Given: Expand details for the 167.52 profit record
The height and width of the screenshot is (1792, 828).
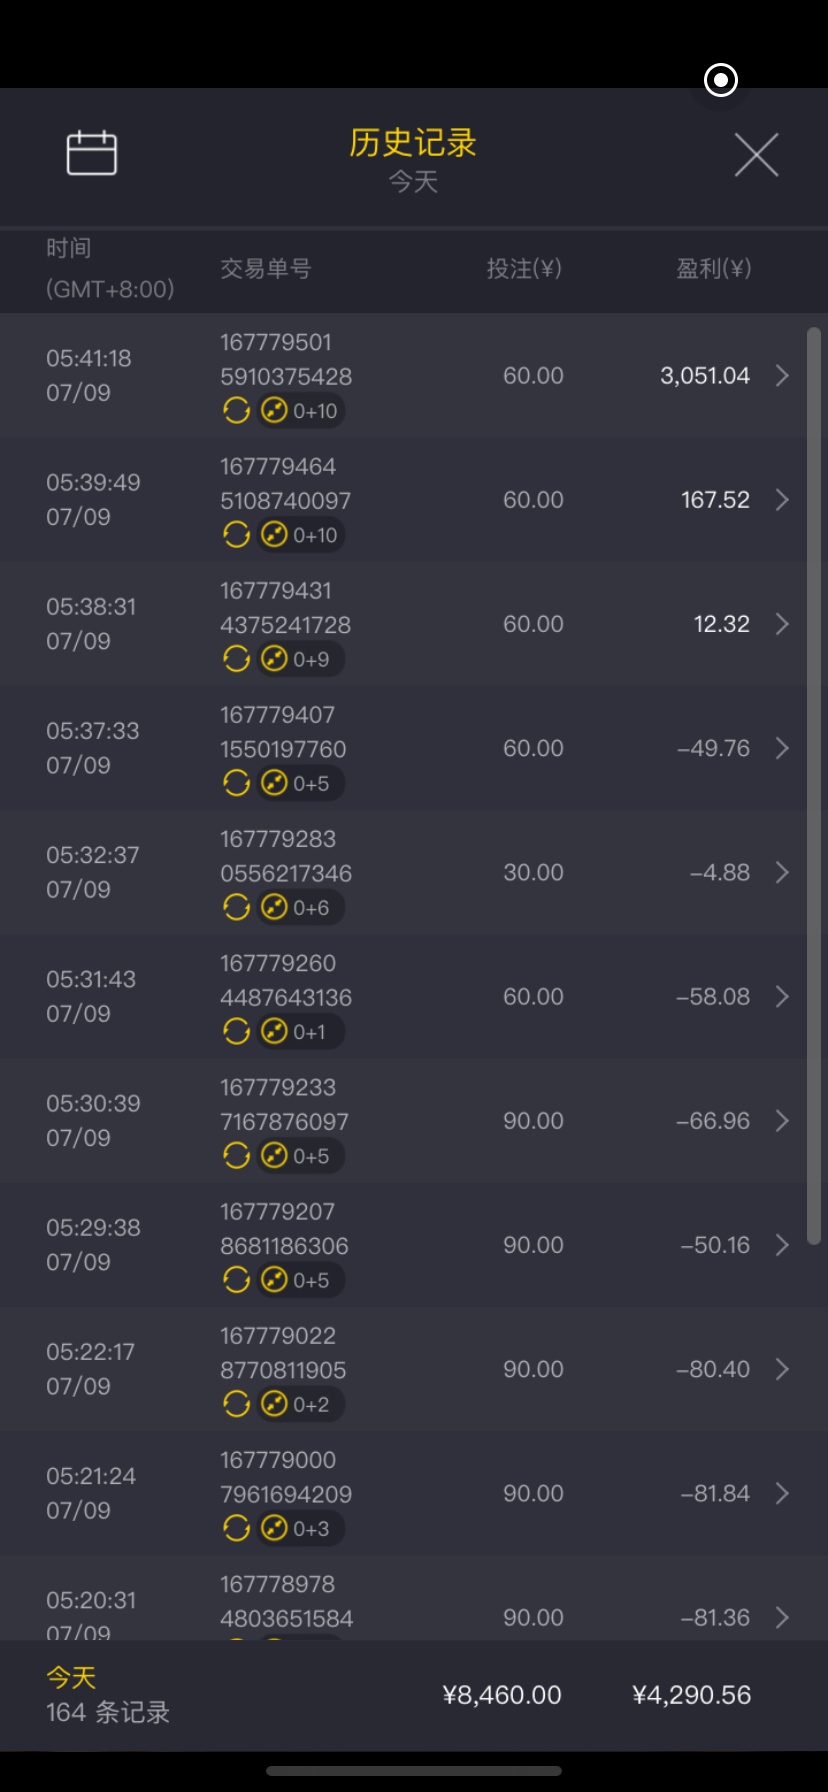Looking at the screenshot, I should (782, 500).
